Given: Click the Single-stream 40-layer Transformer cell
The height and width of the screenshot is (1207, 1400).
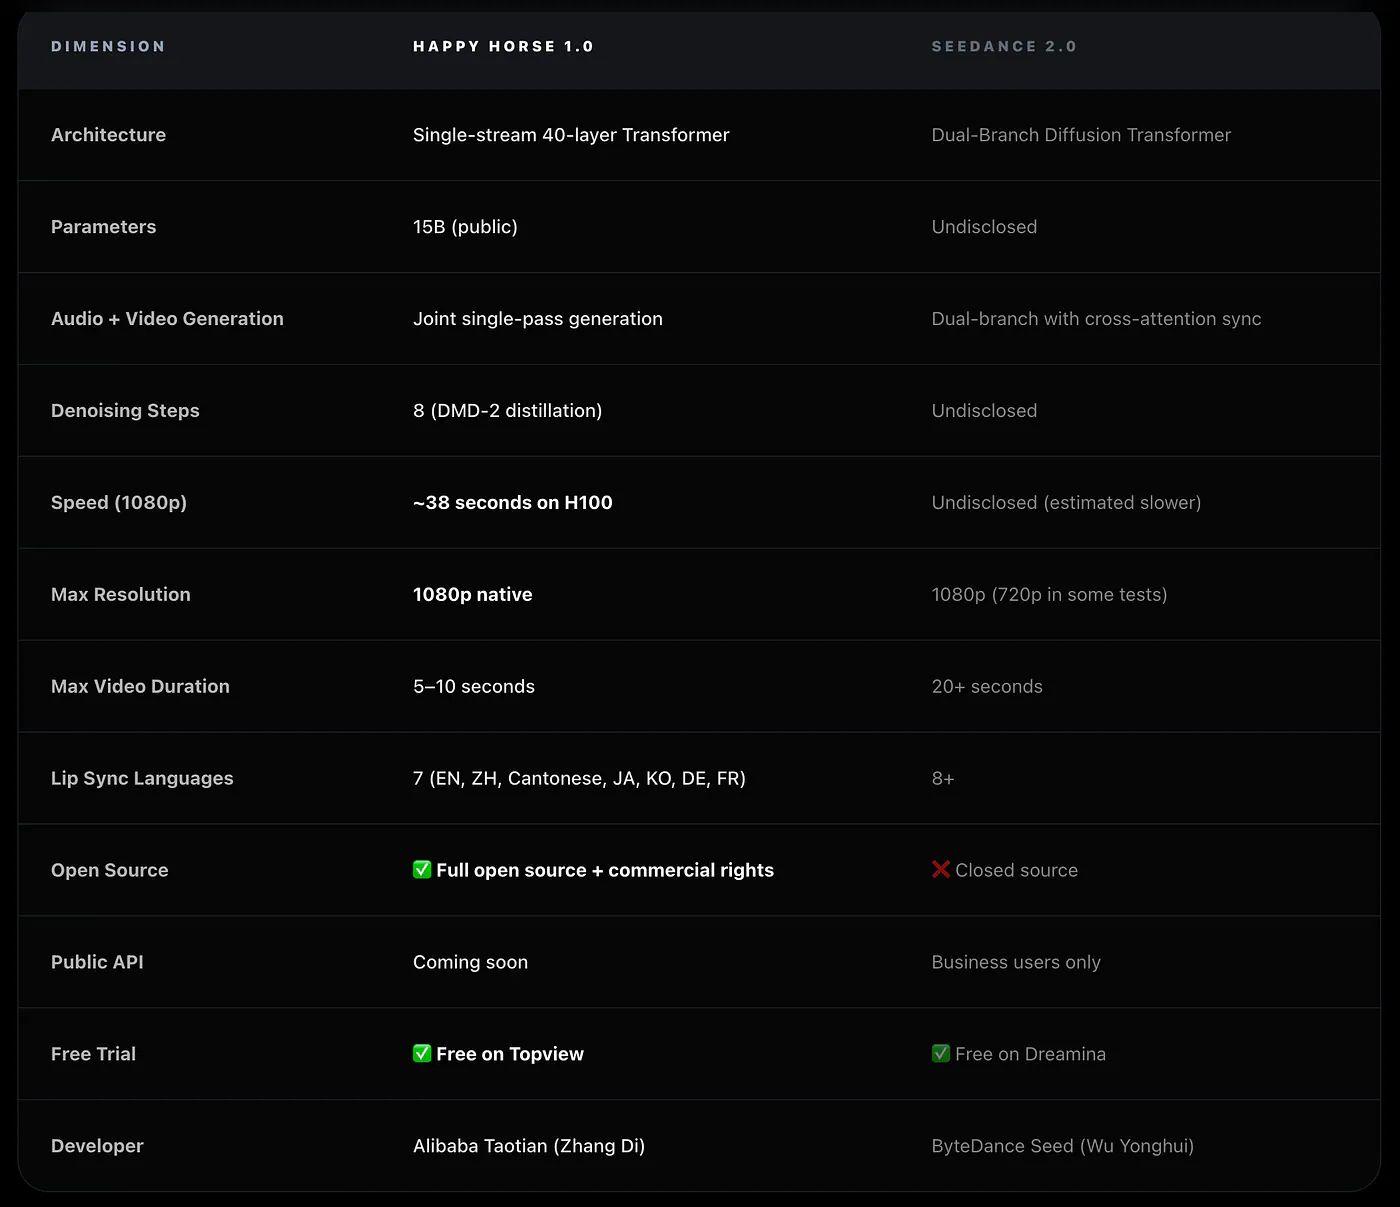Looking at the screenshot, I should [x=571, y=135].
